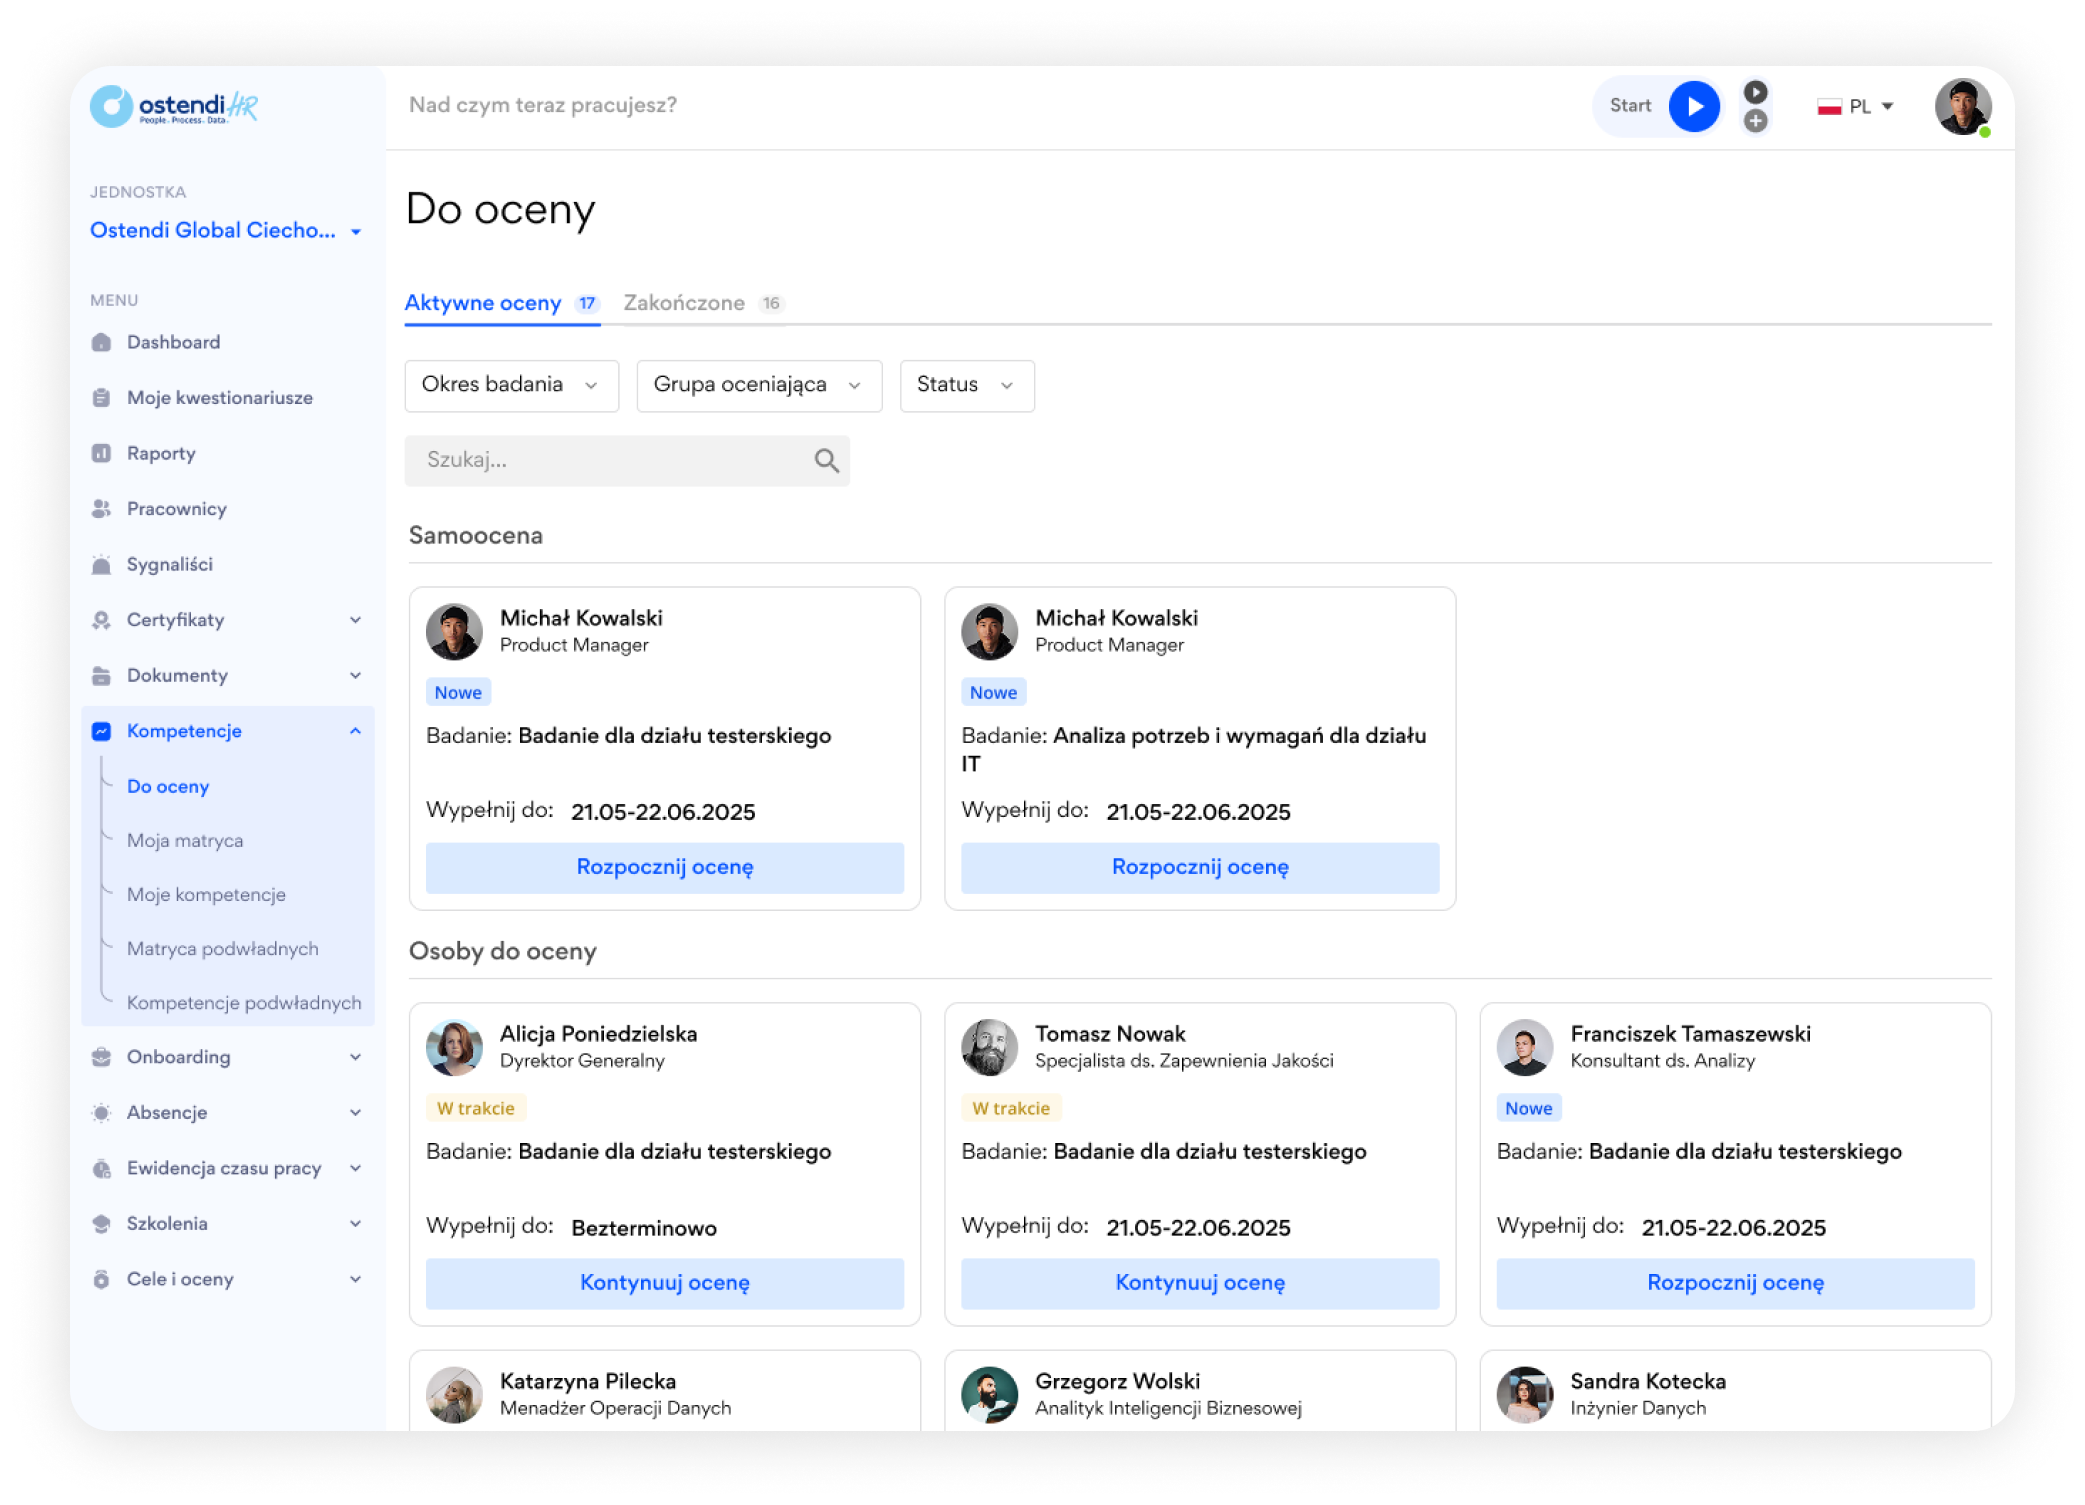The height and width of the screenshot is (1505, 2085).
Task: Open the PL language selector
Action: [x=1856, y=106]
